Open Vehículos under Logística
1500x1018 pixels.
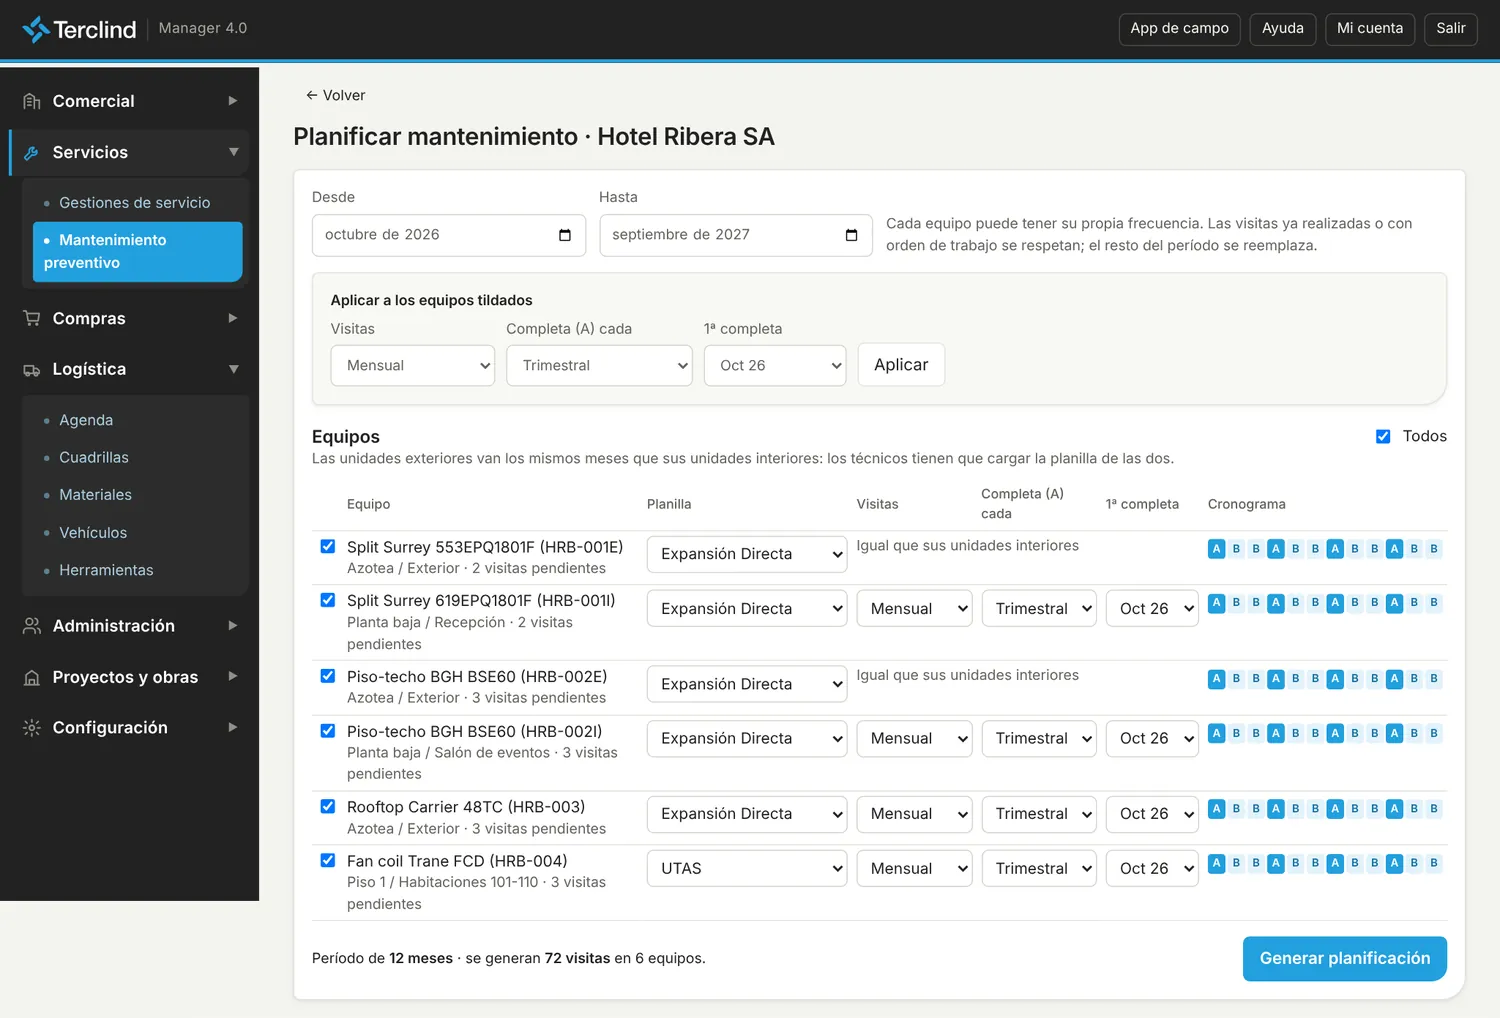coord(93,533)
